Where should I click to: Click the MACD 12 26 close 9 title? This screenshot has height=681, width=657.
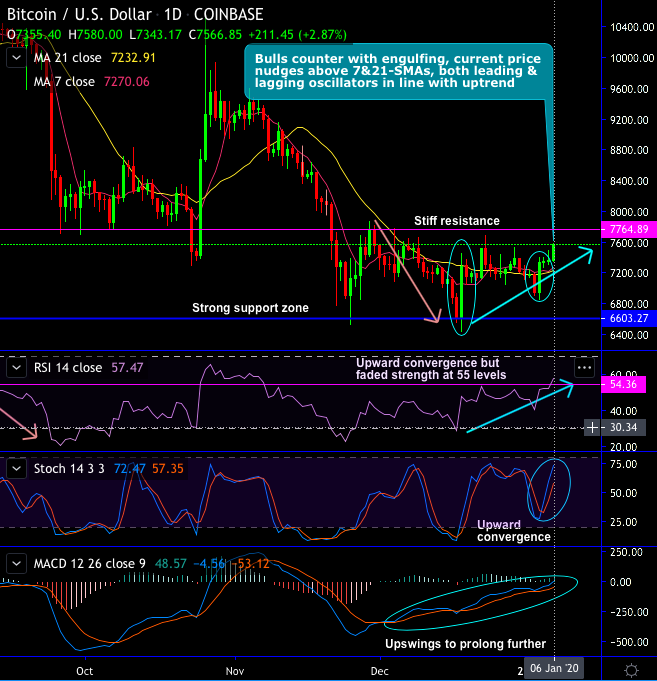point(90,564)
